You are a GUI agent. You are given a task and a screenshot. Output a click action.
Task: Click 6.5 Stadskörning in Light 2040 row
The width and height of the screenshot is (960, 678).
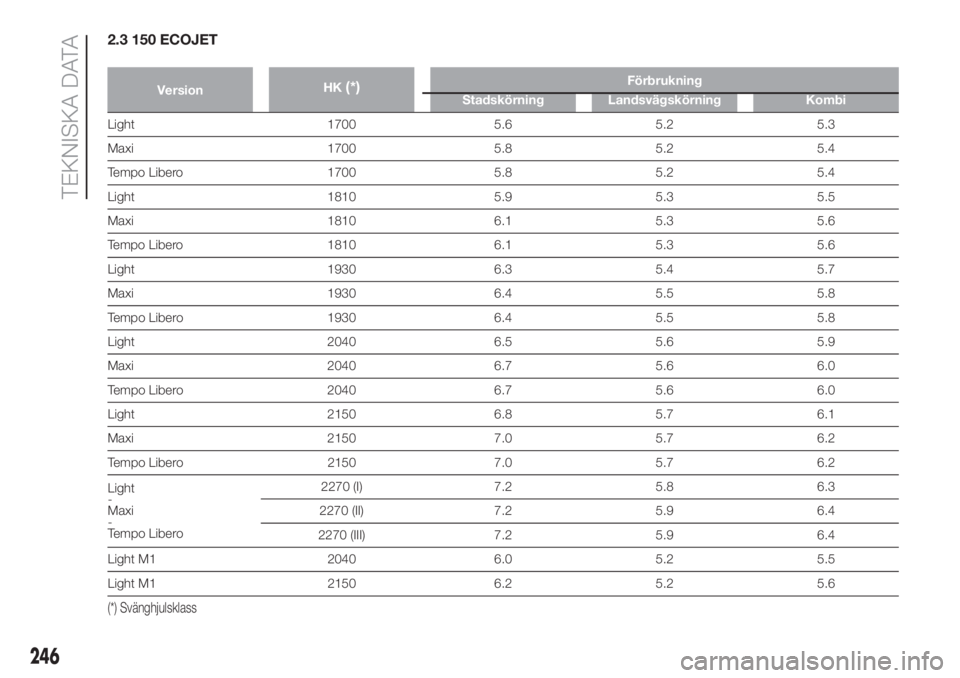coord(503,342)
